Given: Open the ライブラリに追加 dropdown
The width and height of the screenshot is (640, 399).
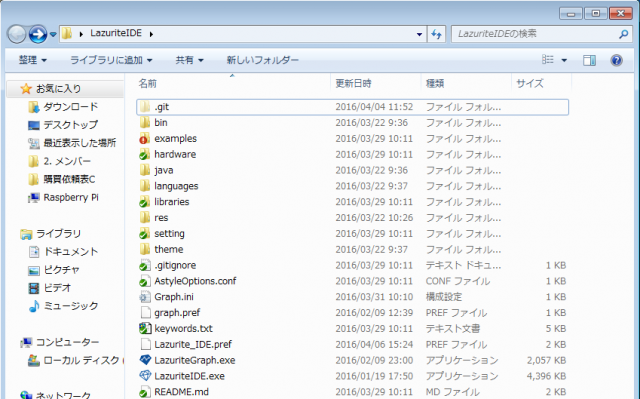Looking at the screenshot, I should pos(111,60).
